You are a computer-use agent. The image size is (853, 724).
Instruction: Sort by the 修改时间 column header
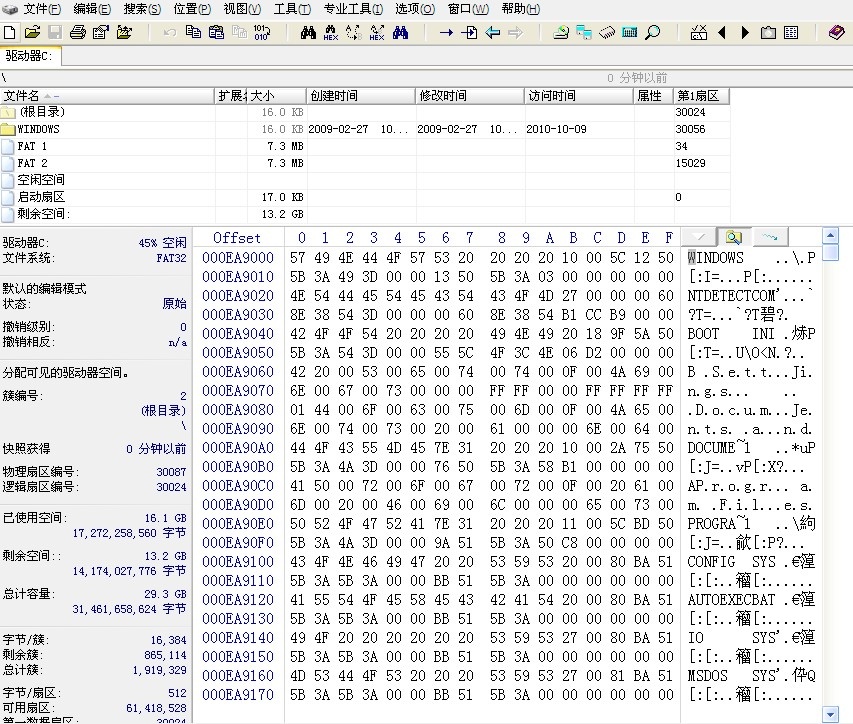(470, 96)
